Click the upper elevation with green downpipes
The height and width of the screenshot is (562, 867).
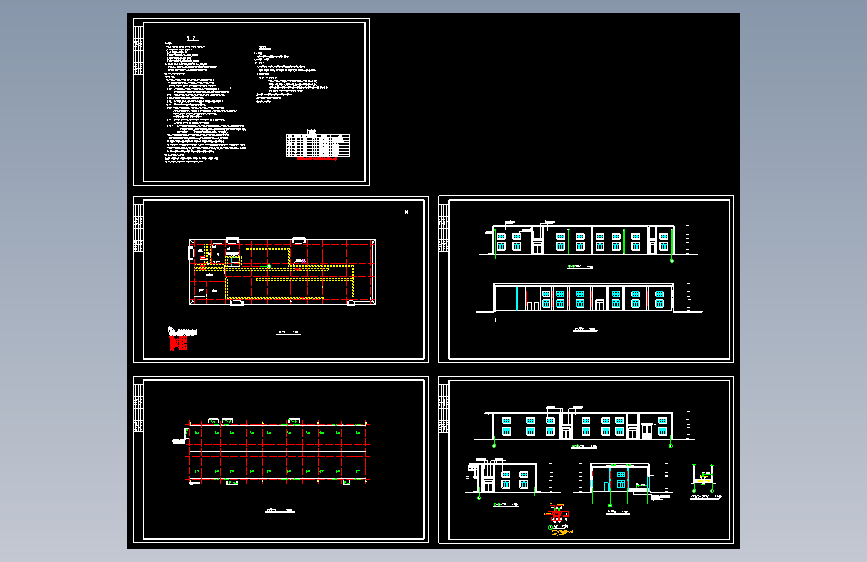[586, 241]
